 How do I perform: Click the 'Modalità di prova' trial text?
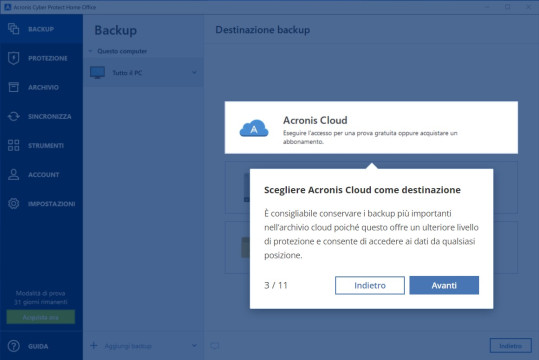tap(41, 293)
